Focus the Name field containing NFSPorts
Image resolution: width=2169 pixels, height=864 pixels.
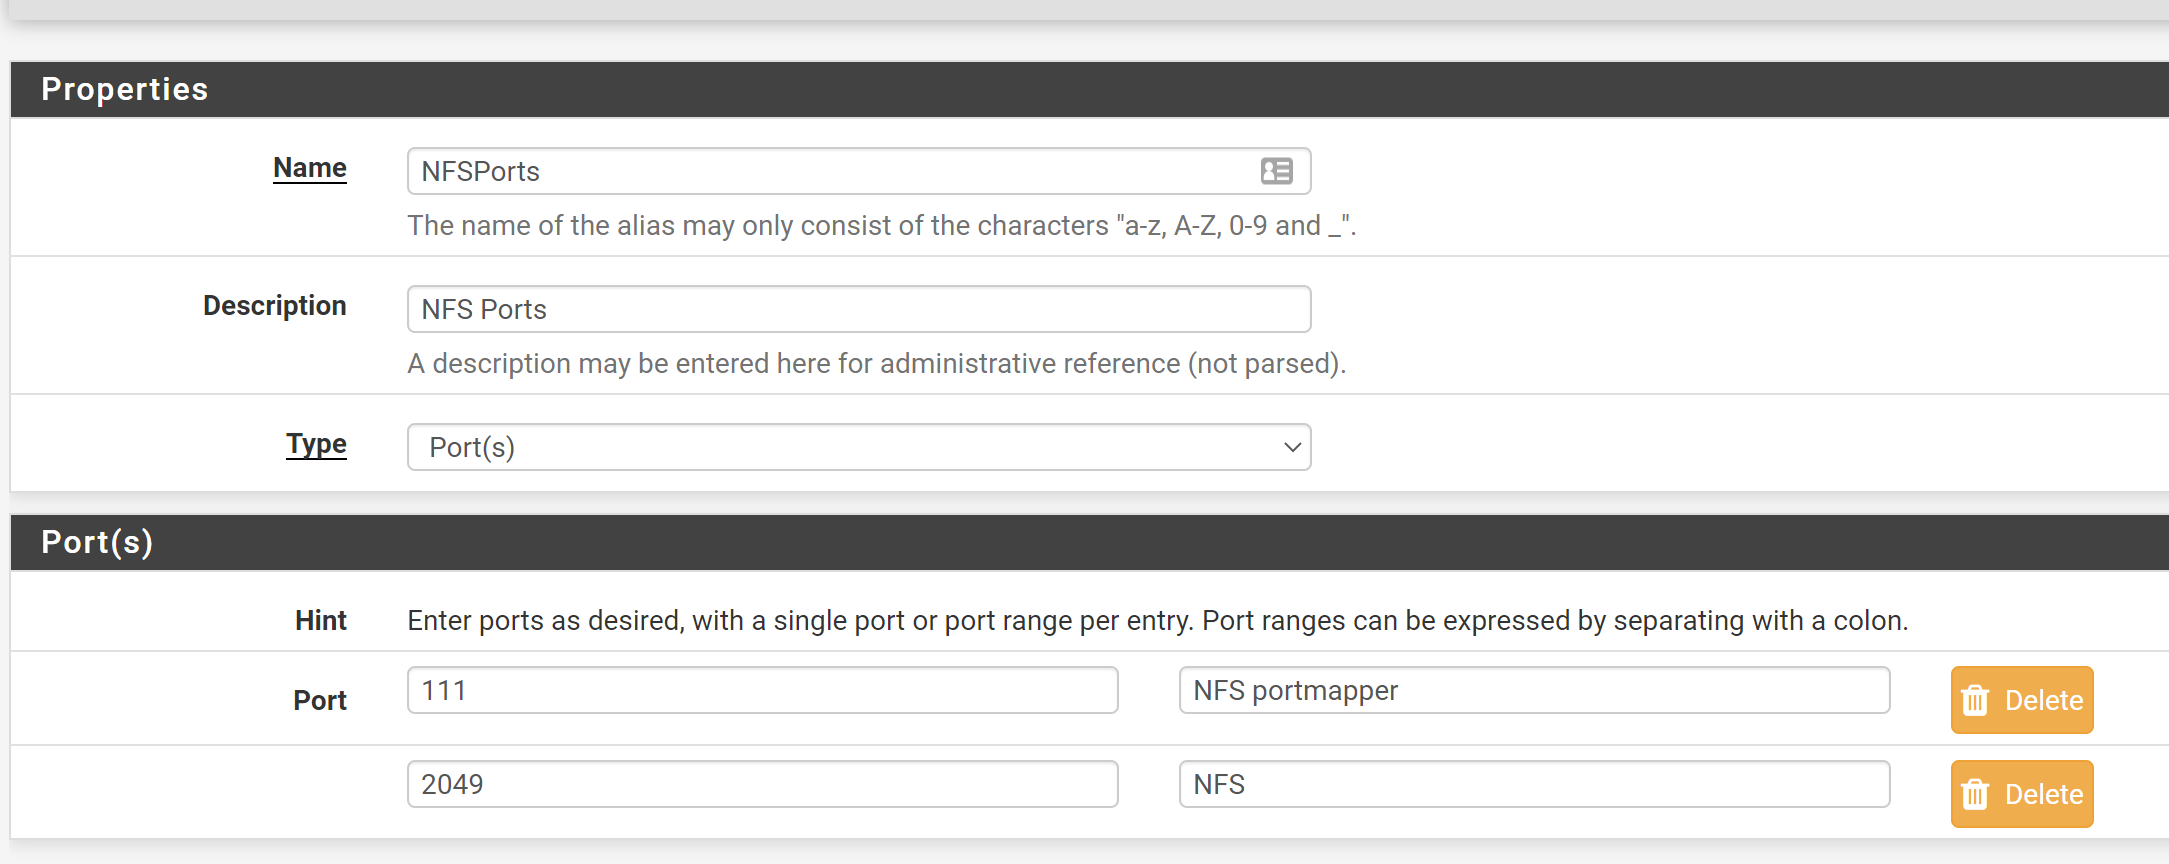830,171
